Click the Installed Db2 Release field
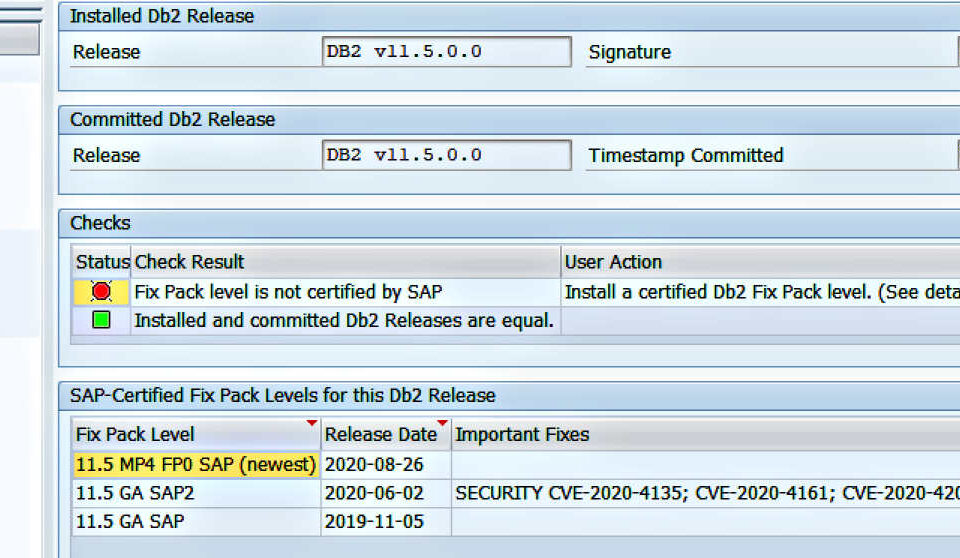The width and height of the screenshot is (960, 558). (446, 51)
